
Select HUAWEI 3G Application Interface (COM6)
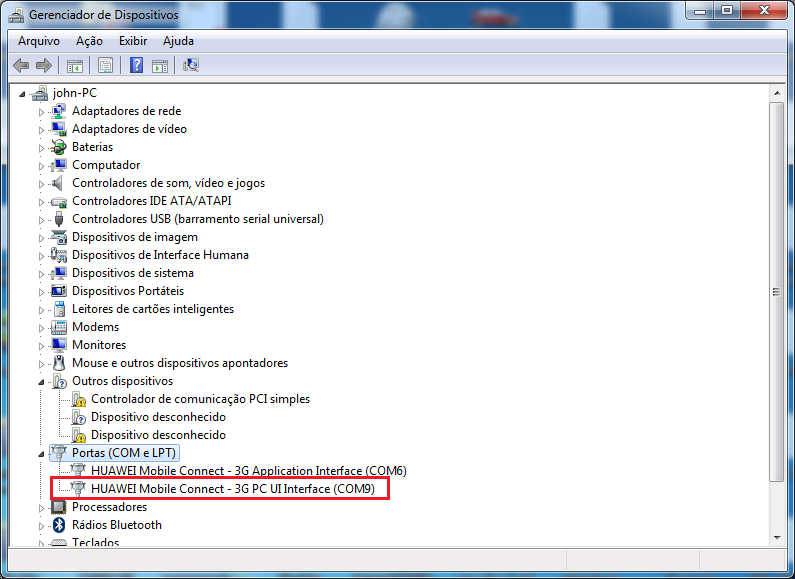(x=249, y=471)
